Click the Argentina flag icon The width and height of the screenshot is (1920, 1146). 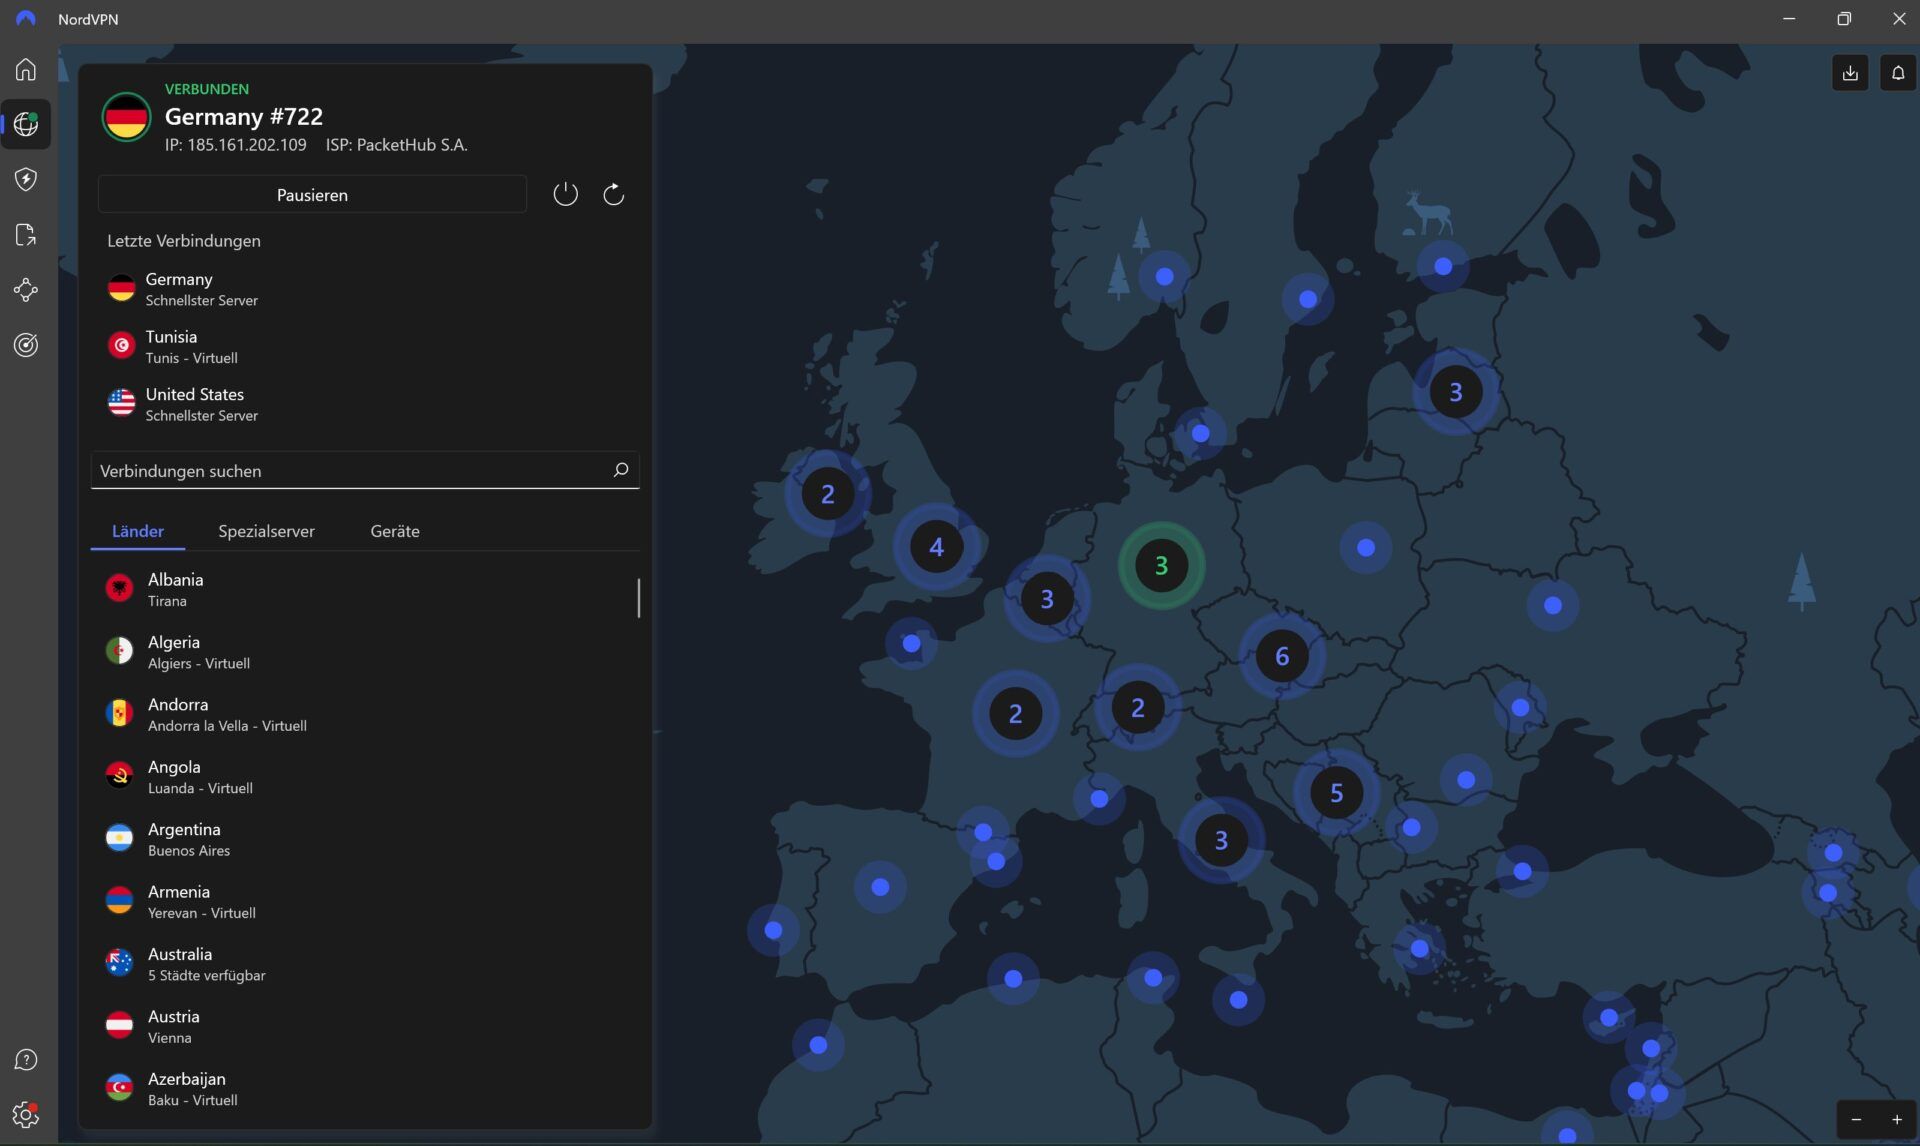(119, 838)
